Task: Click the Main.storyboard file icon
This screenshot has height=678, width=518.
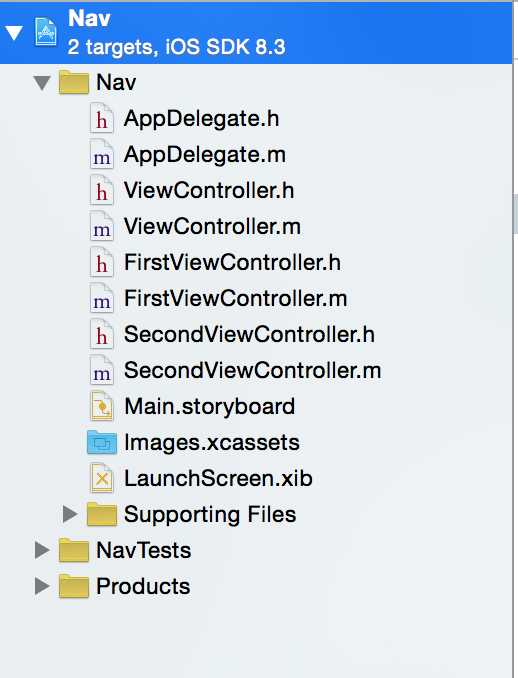Action: pyautogui.click(x=102, y=406)
